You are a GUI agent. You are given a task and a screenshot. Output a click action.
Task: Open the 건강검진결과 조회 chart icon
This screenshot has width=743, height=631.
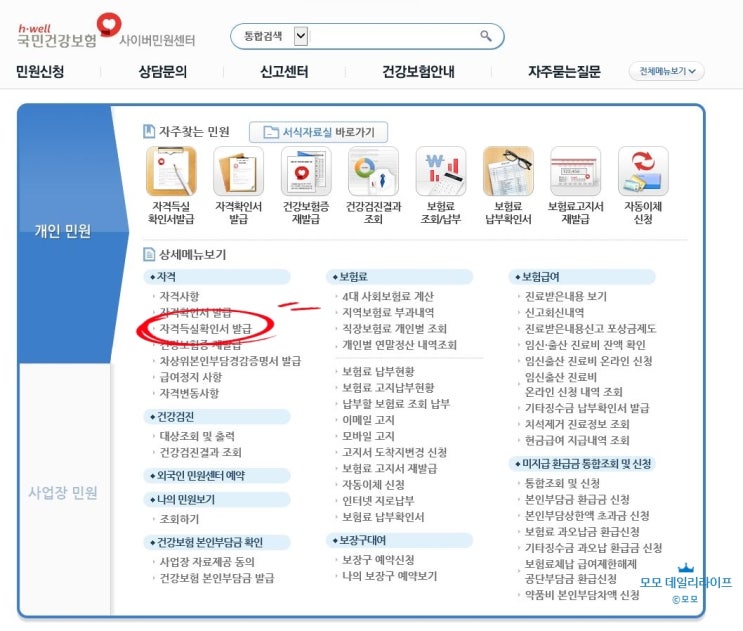tap(373, 171)
